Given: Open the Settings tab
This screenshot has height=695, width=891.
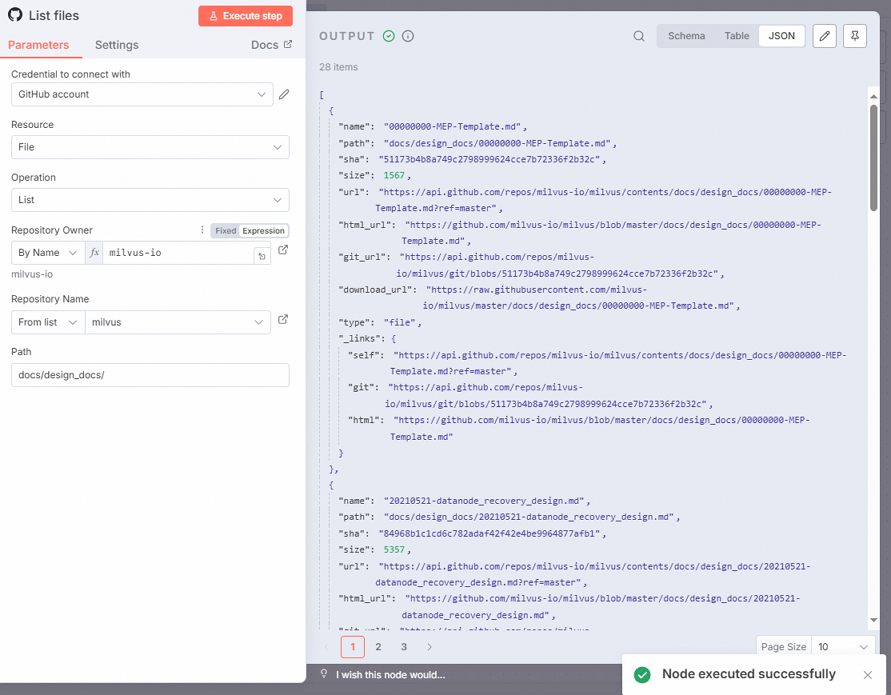Looking at the screenshot, I should coord(116,45).
